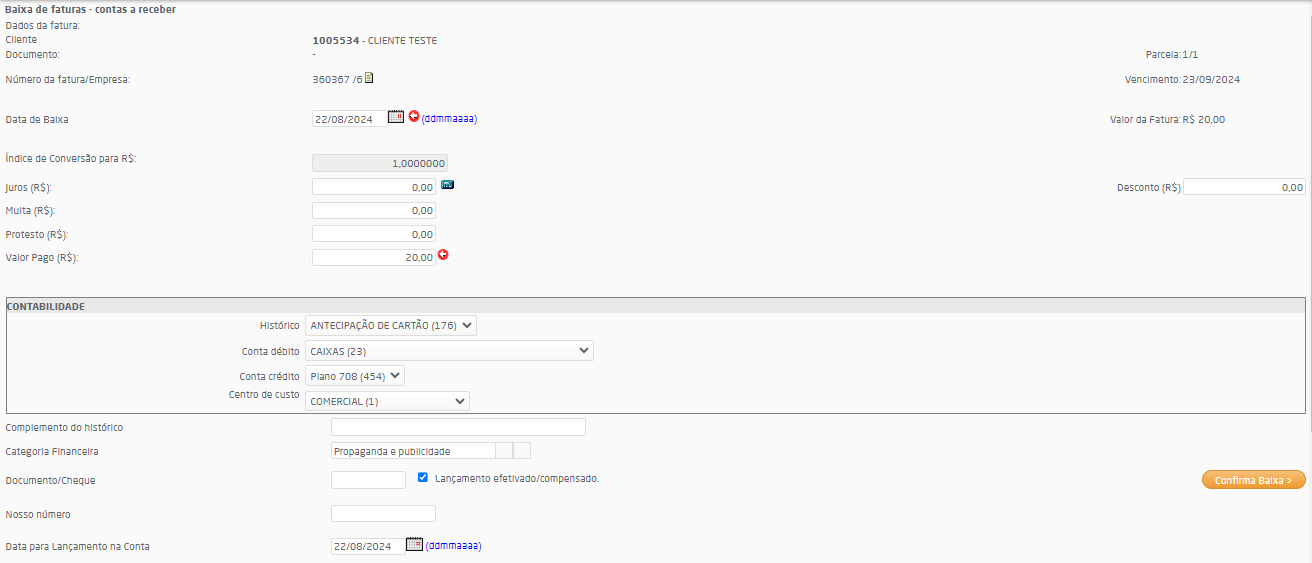The width and height of the screenshot is (1312, 563).
Task: Click client text 1005534 - CLIENTE TESTE
Action: coord(375,41)
